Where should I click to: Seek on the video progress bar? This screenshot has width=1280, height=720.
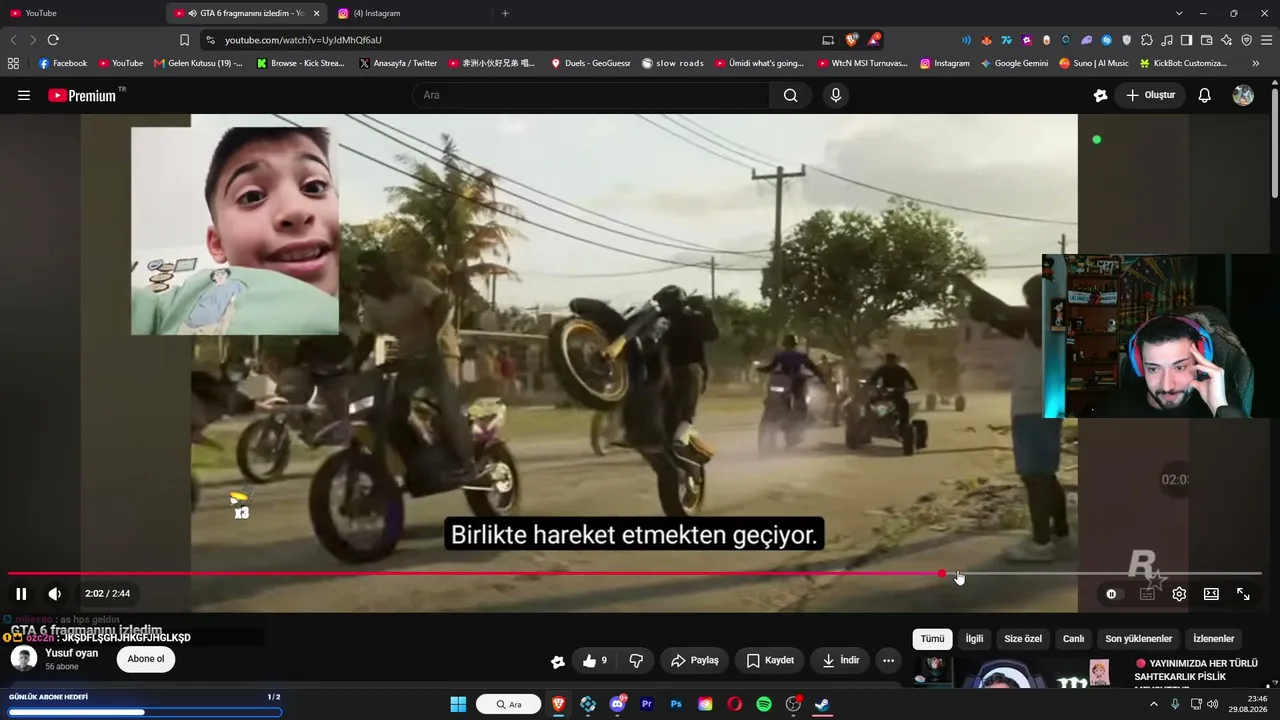635,574
